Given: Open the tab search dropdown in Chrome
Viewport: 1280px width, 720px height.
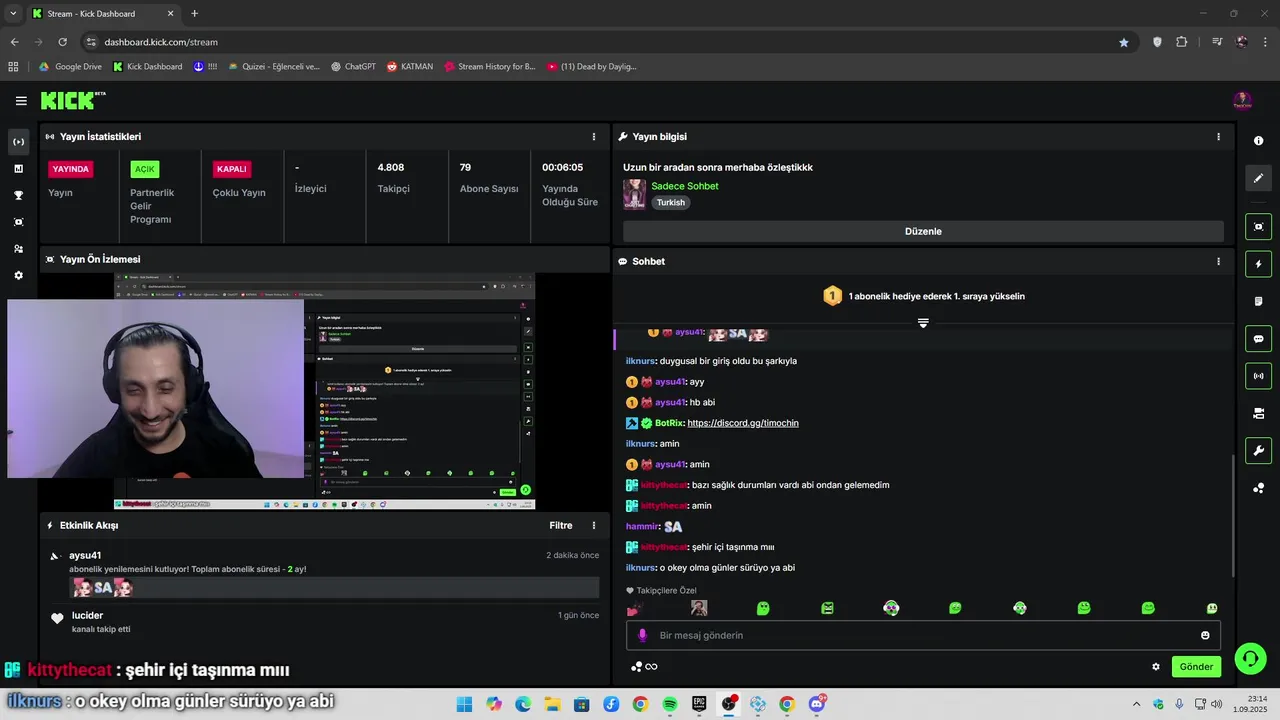Looking at the screenshot, I should (x=13, y=13).
